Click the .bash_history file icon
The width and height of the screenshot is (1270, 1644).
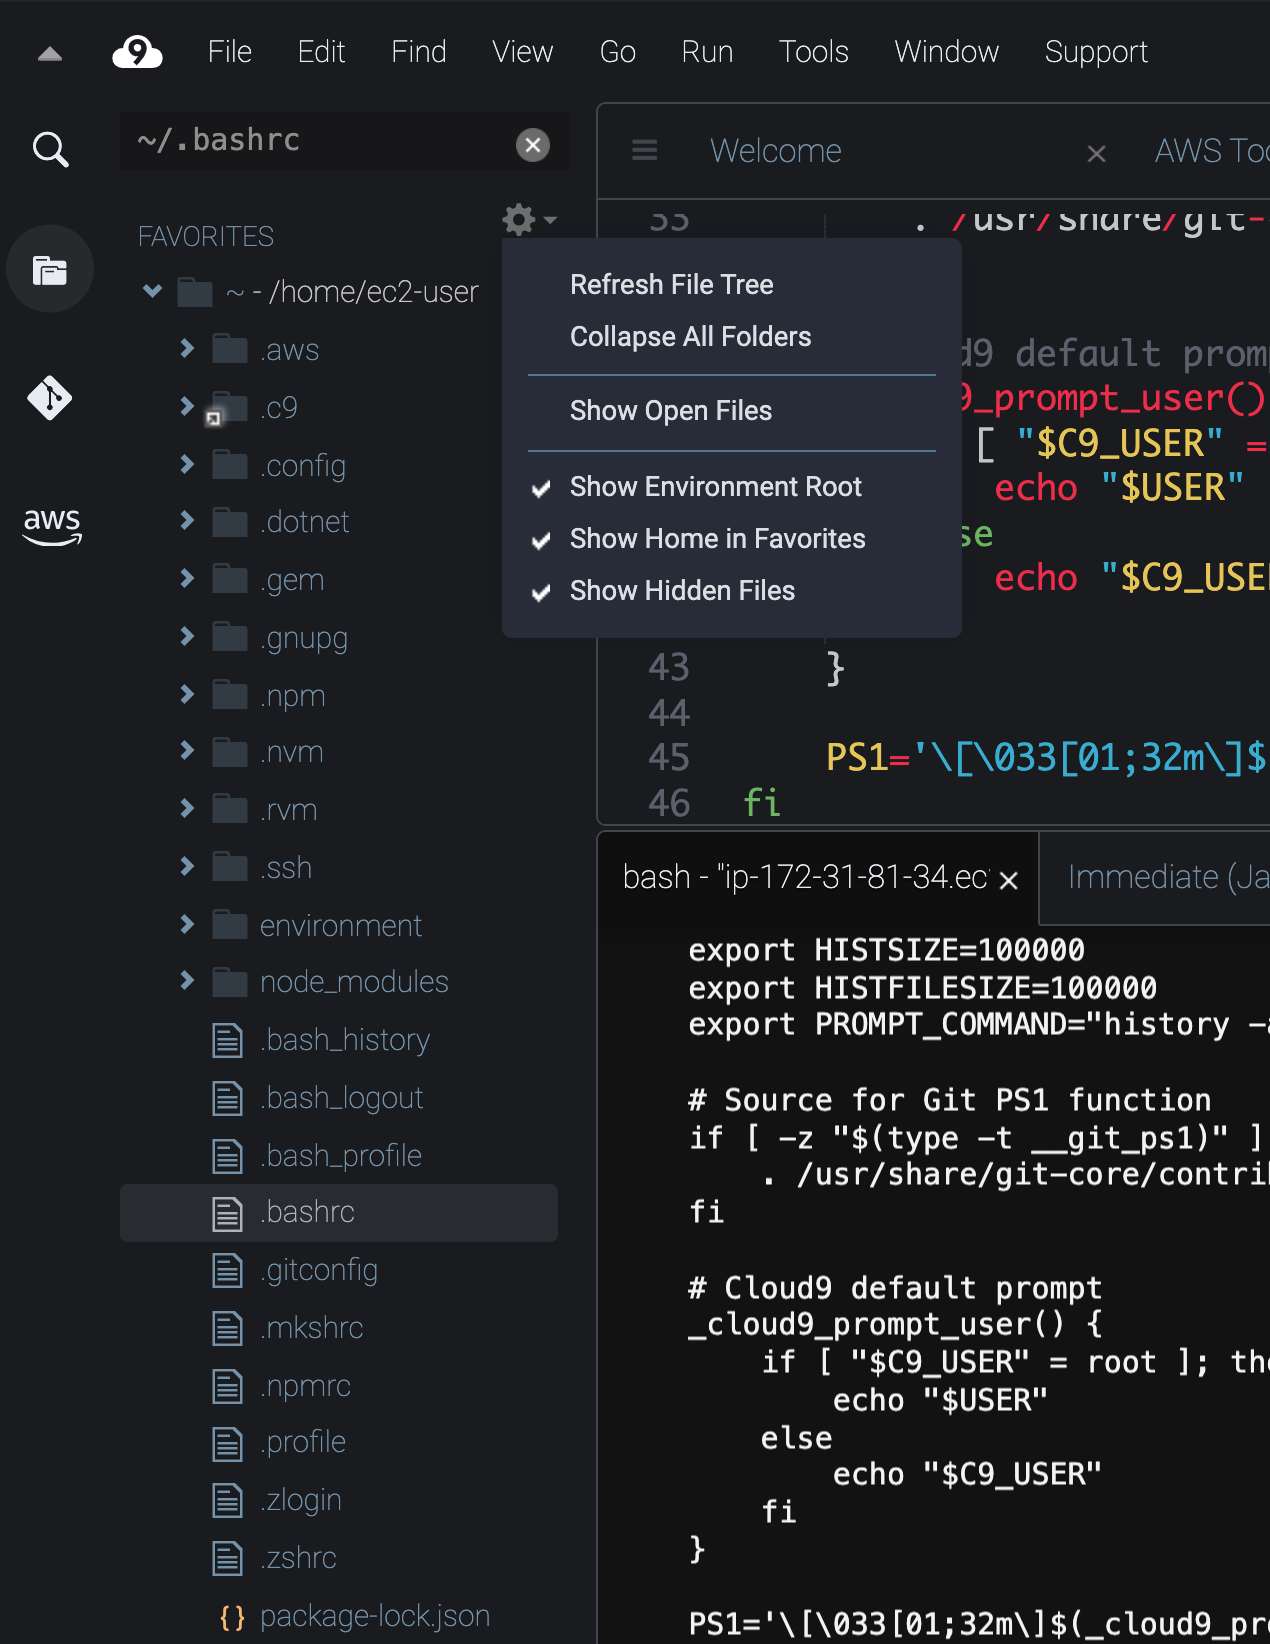pyautogui.click(x=228, y=1040)
